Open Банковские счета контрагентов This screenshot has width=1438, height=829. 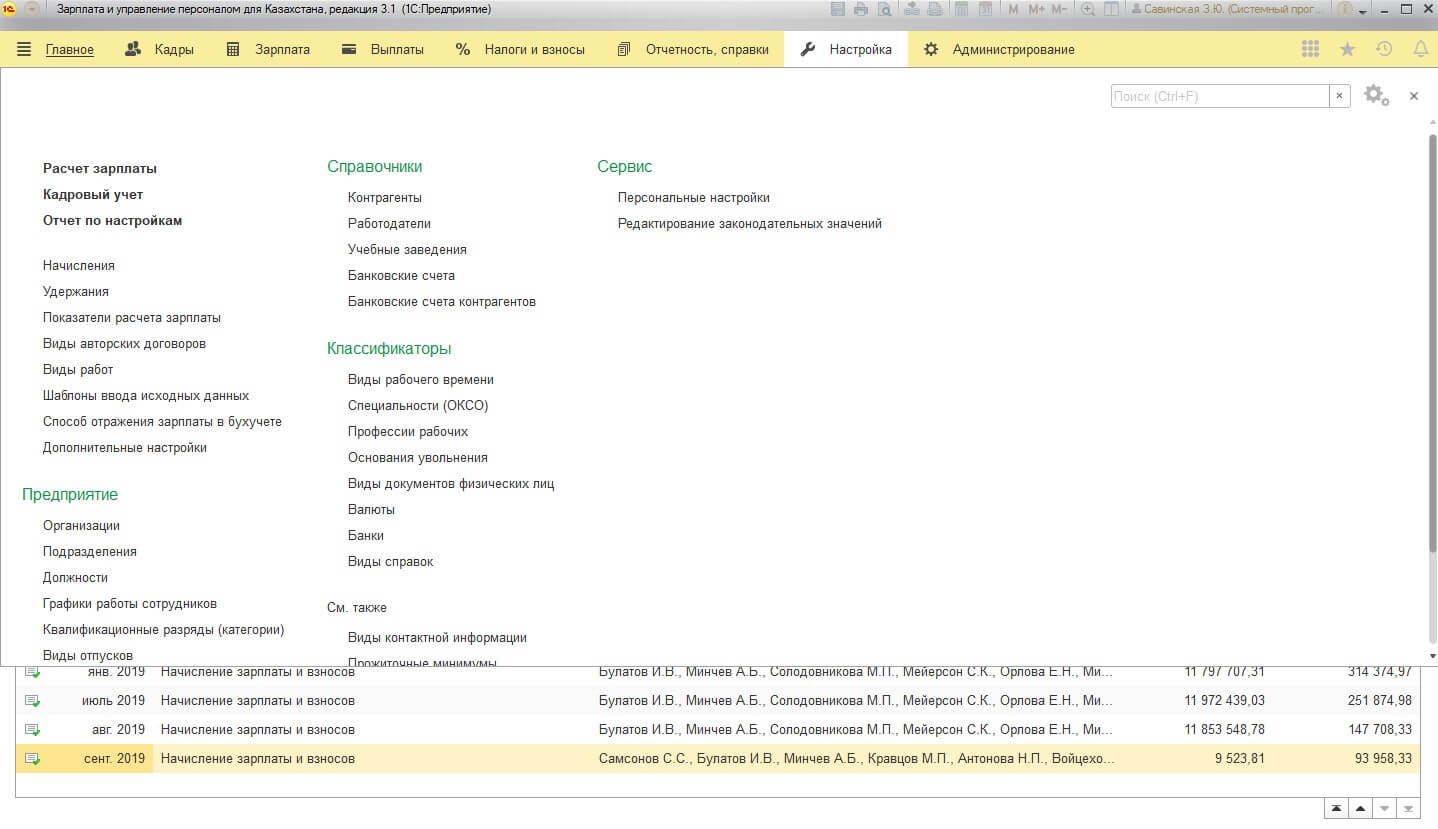coord(442,302)
